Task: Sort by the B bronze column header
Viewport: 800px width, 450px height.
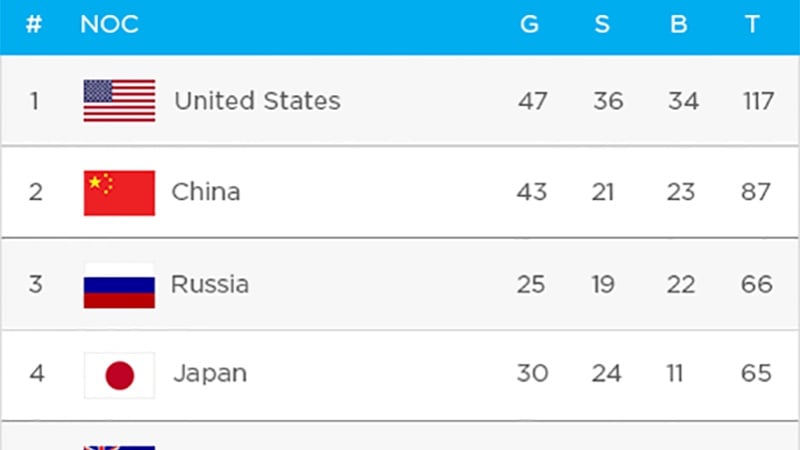Action: [x=679, y=25]
